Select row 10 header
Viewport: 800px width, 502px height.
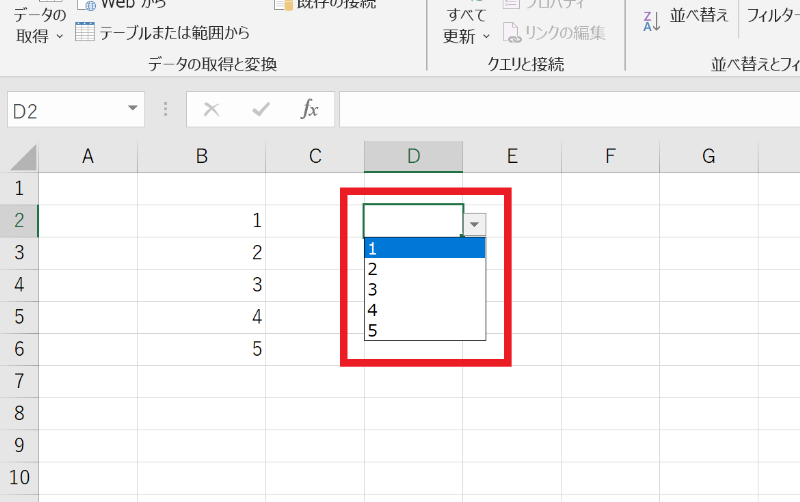click(19, 478)
